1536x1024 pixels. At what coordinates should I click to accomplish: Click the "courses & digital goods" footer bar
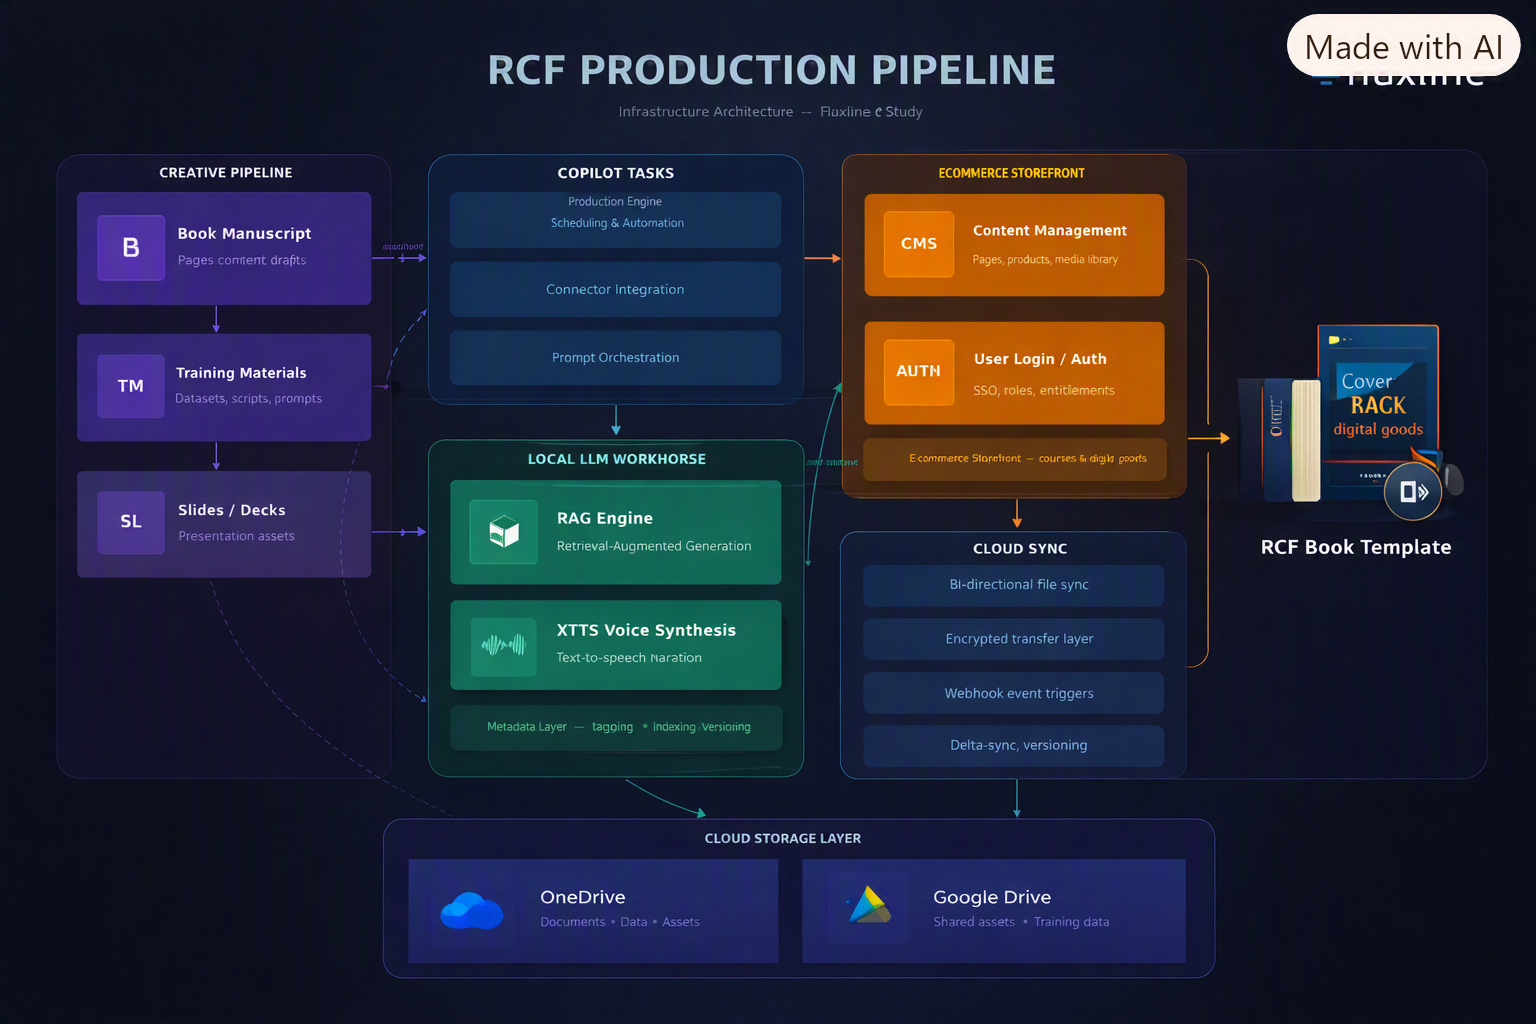(1015, 459)
